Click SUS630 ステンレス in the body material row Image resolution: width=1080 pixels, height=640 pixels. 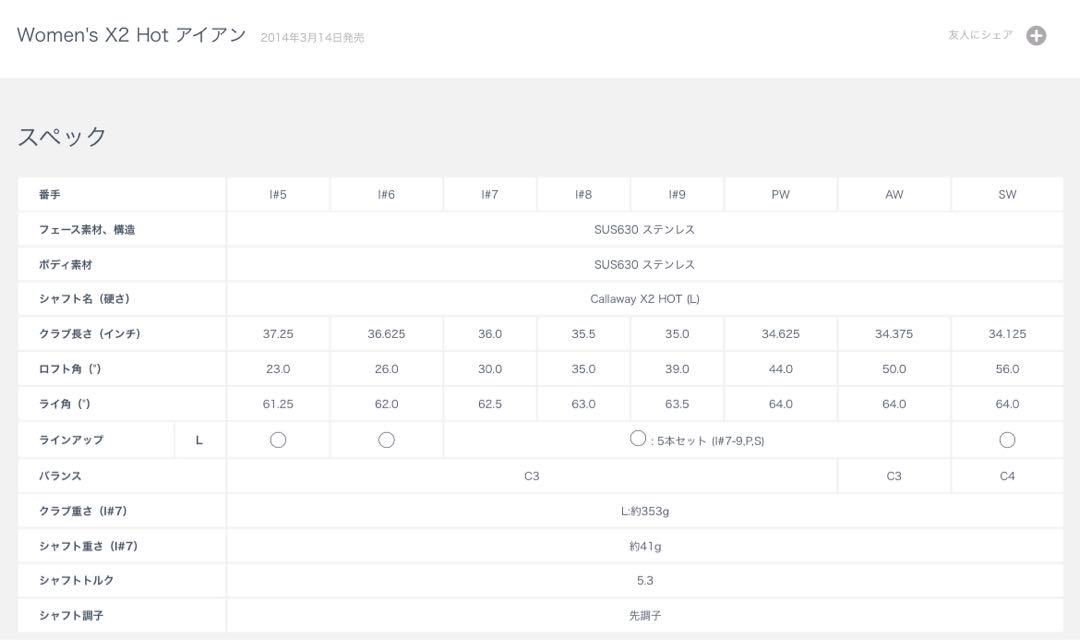click(645, 265)
